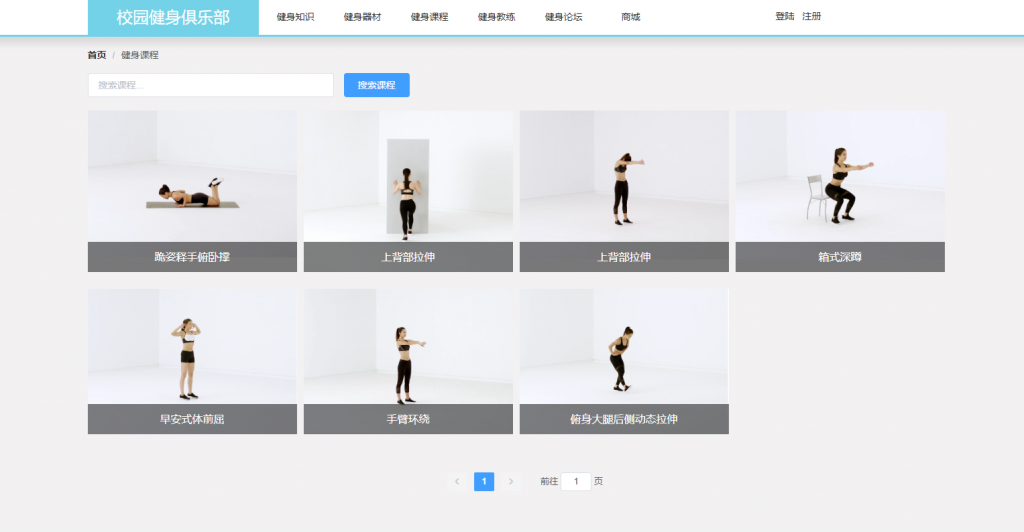Select page 1 in pagination
This screenshot has height=532, width=1024.
click(484, 481)
